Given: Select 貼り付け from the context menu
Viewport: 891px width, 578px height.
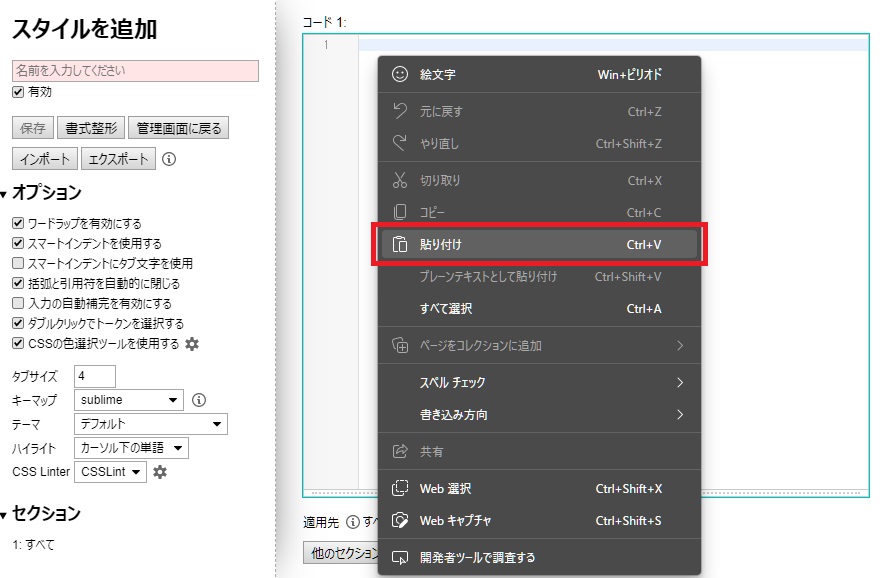Looking at the screenshot, I should pyautogui.click(x=440, y=243).
